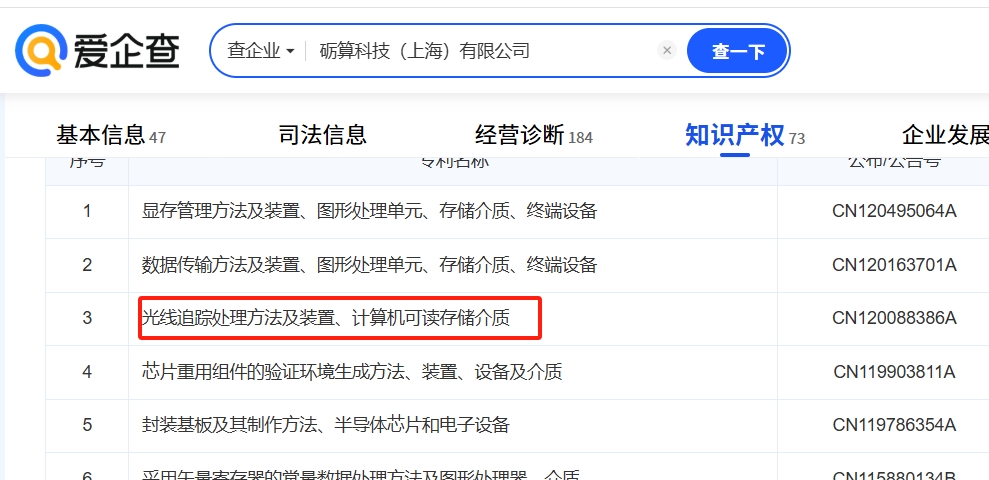Select publication number CN119786354A
The image size is (989, 480).
894,425
